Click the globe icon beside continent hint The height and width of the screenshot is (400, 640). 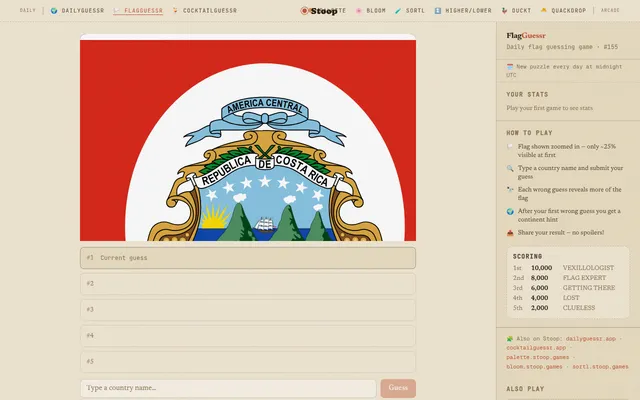click(x=510, y=211)
